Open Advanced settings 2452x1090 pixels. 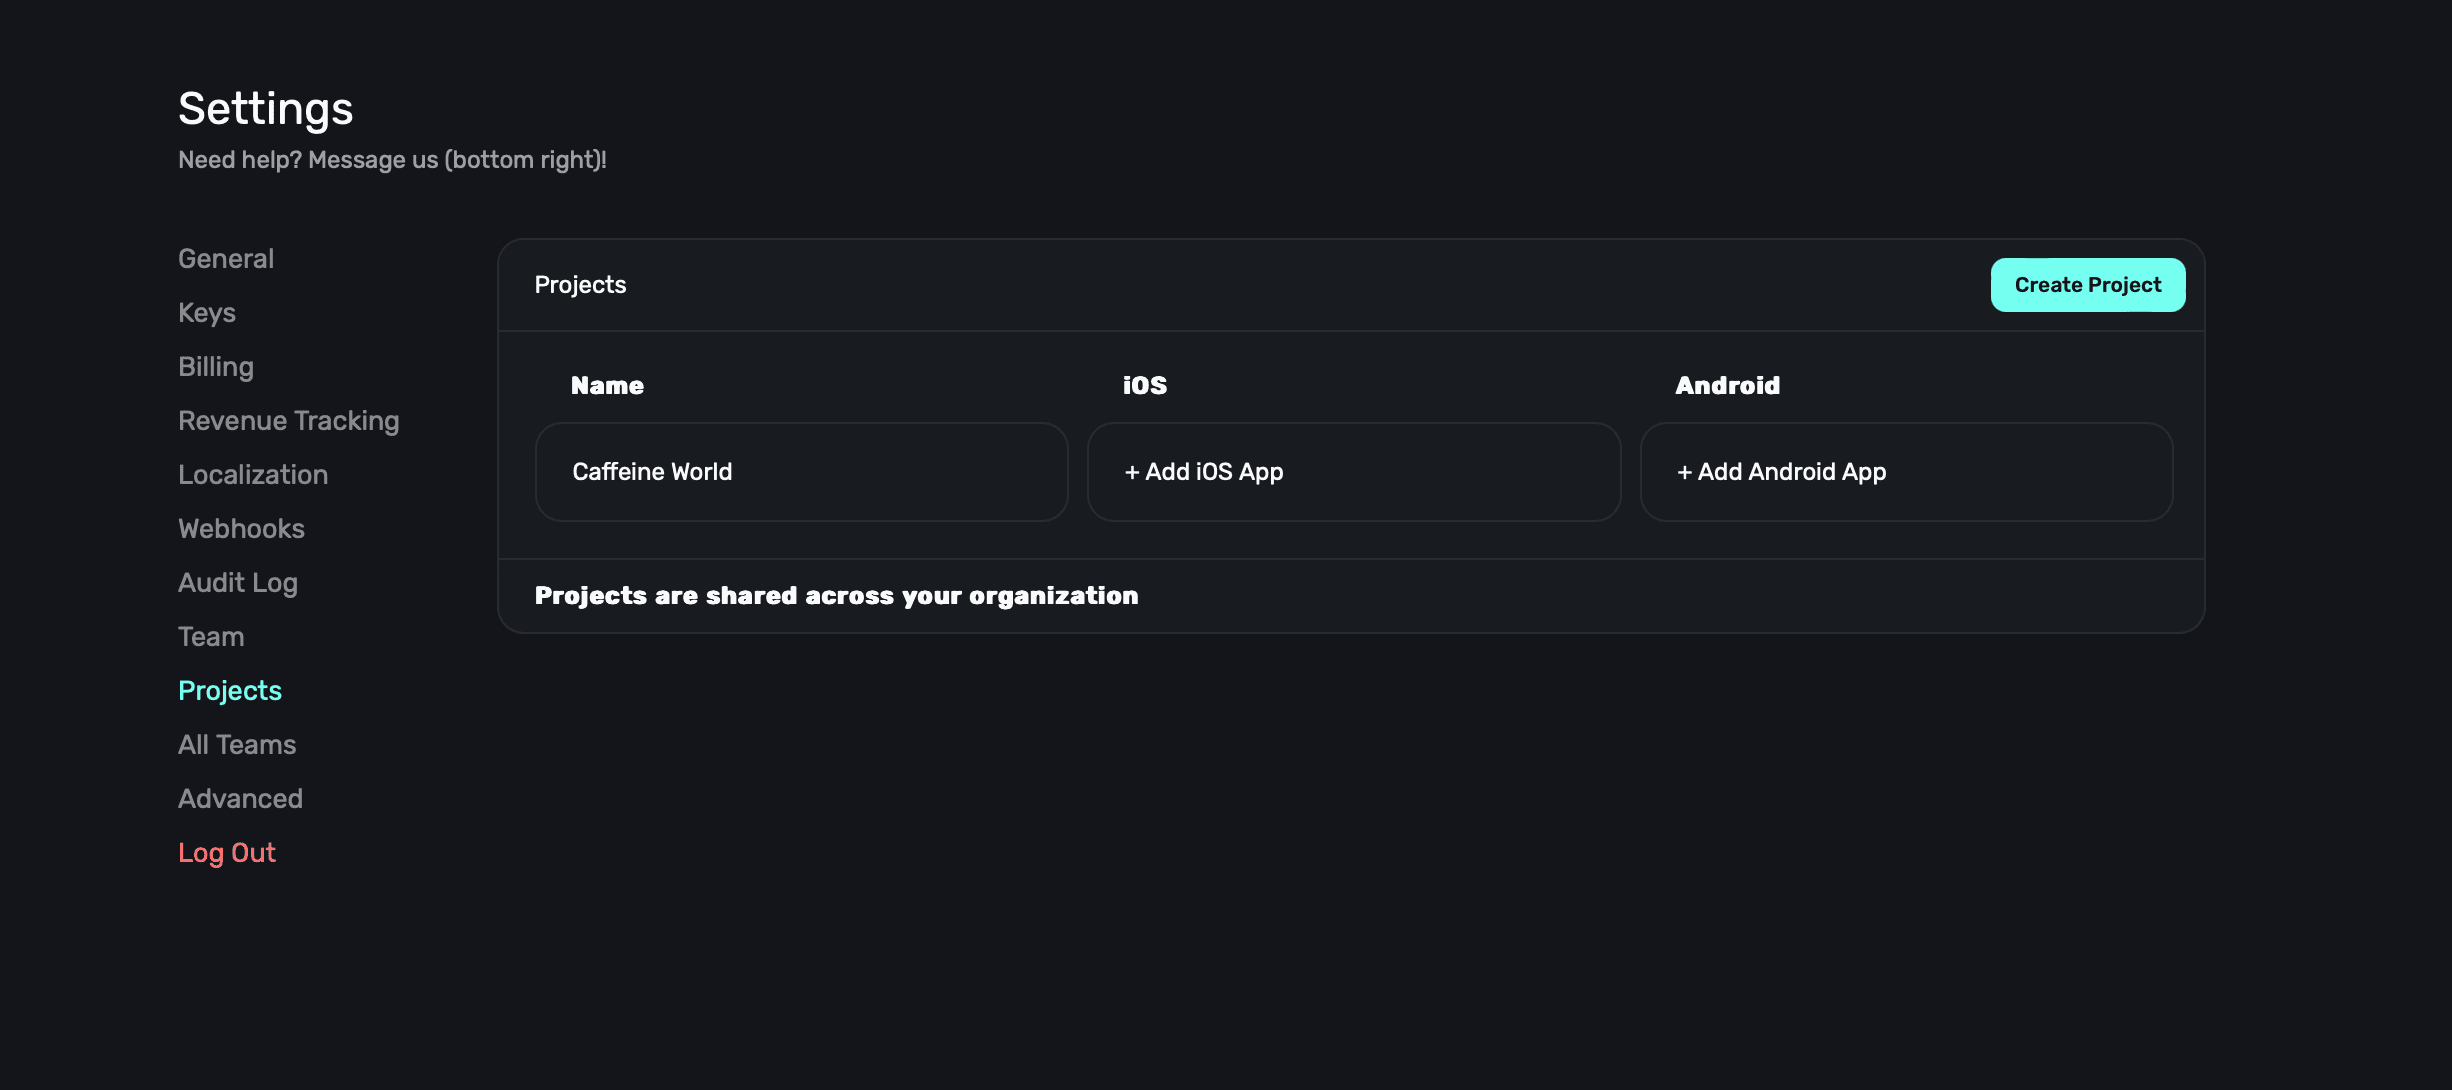[240, 799]
